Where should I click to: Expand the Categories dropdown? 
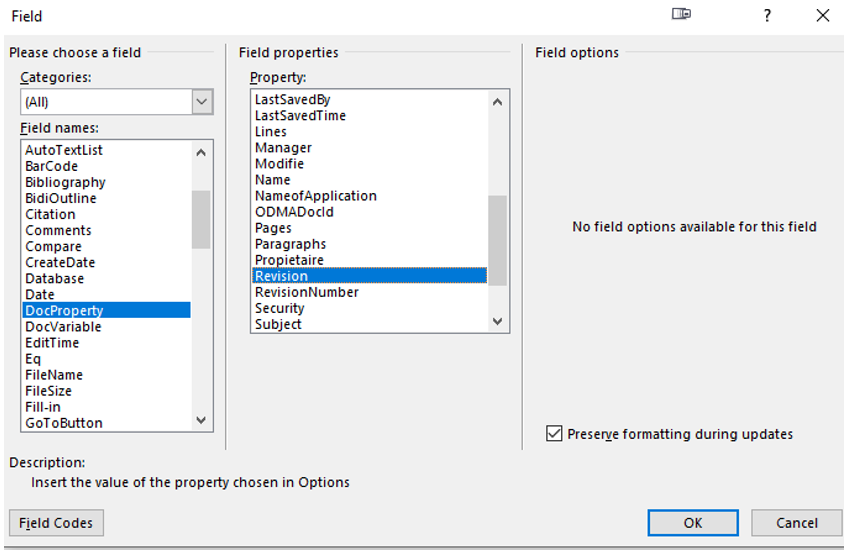(x=202, y=102)
